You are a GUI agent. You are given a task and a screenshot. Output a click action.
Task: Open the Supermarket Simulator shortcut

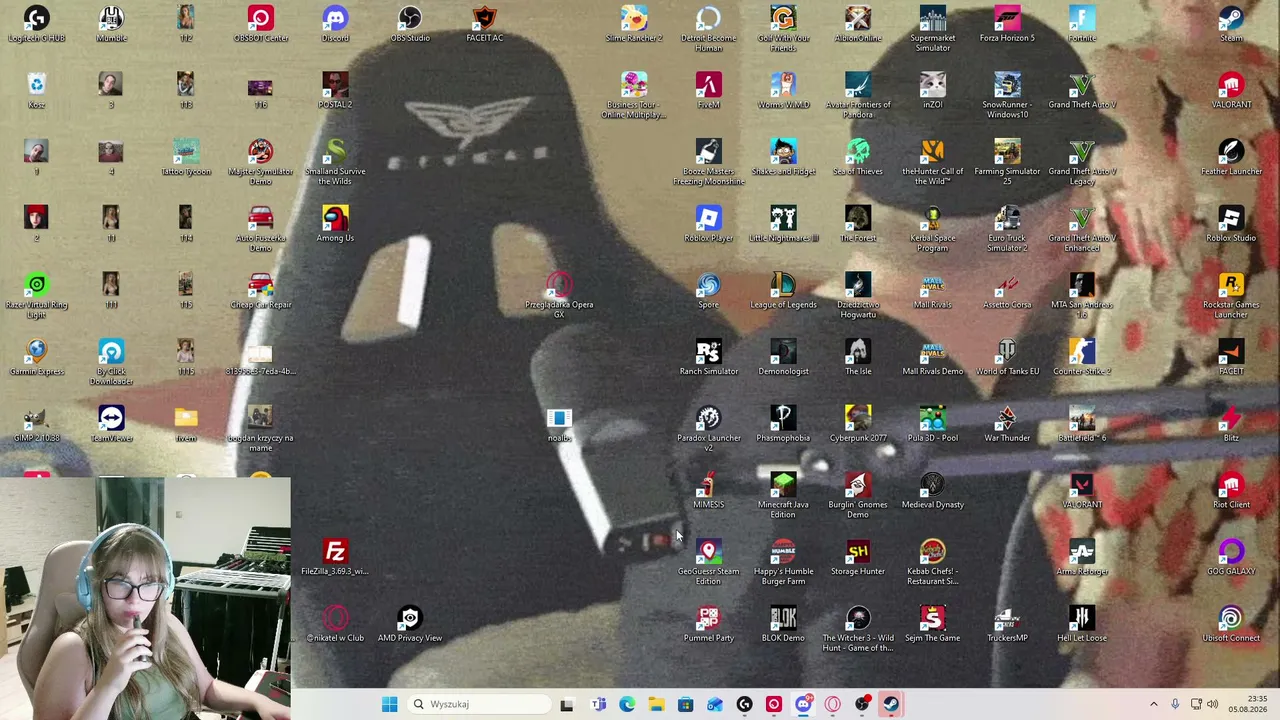point(932,29)
